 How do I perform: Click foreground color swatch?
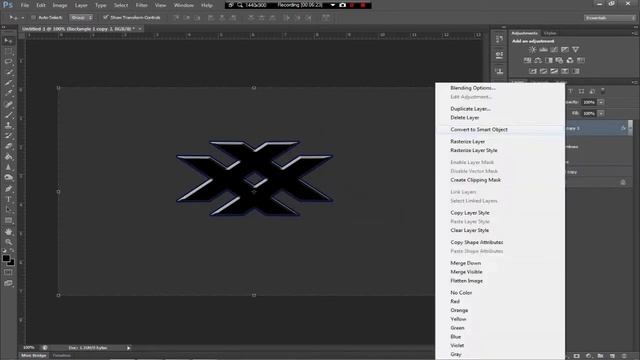pyautogui.click(x=6, y=258)
